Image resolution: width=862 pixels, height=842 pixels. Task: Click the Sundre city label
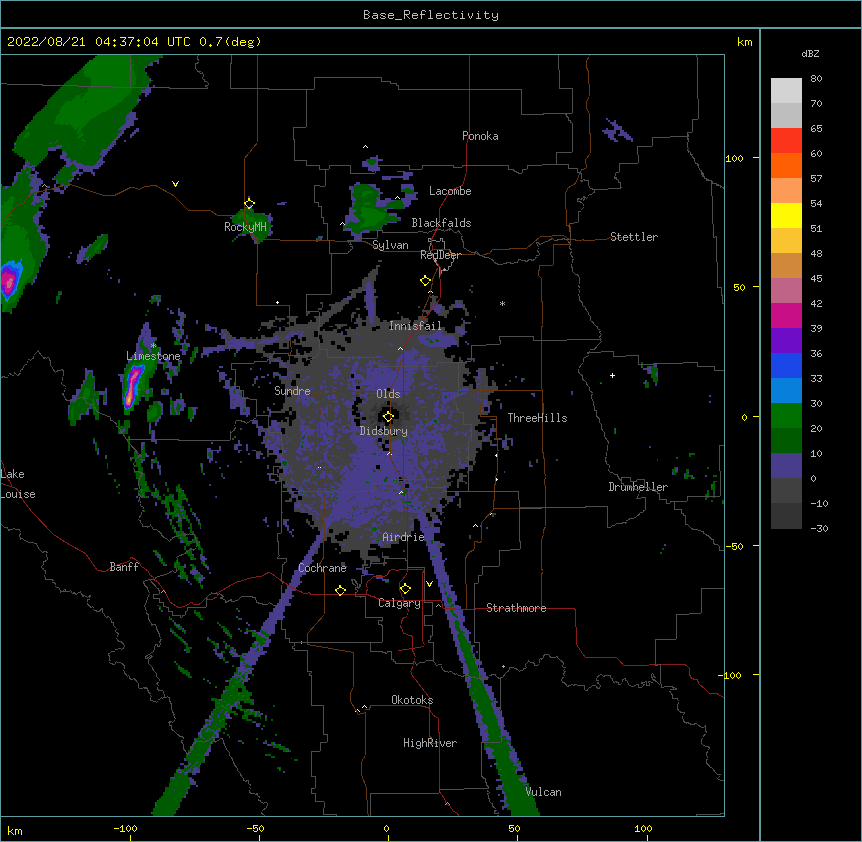coord(292,391)
